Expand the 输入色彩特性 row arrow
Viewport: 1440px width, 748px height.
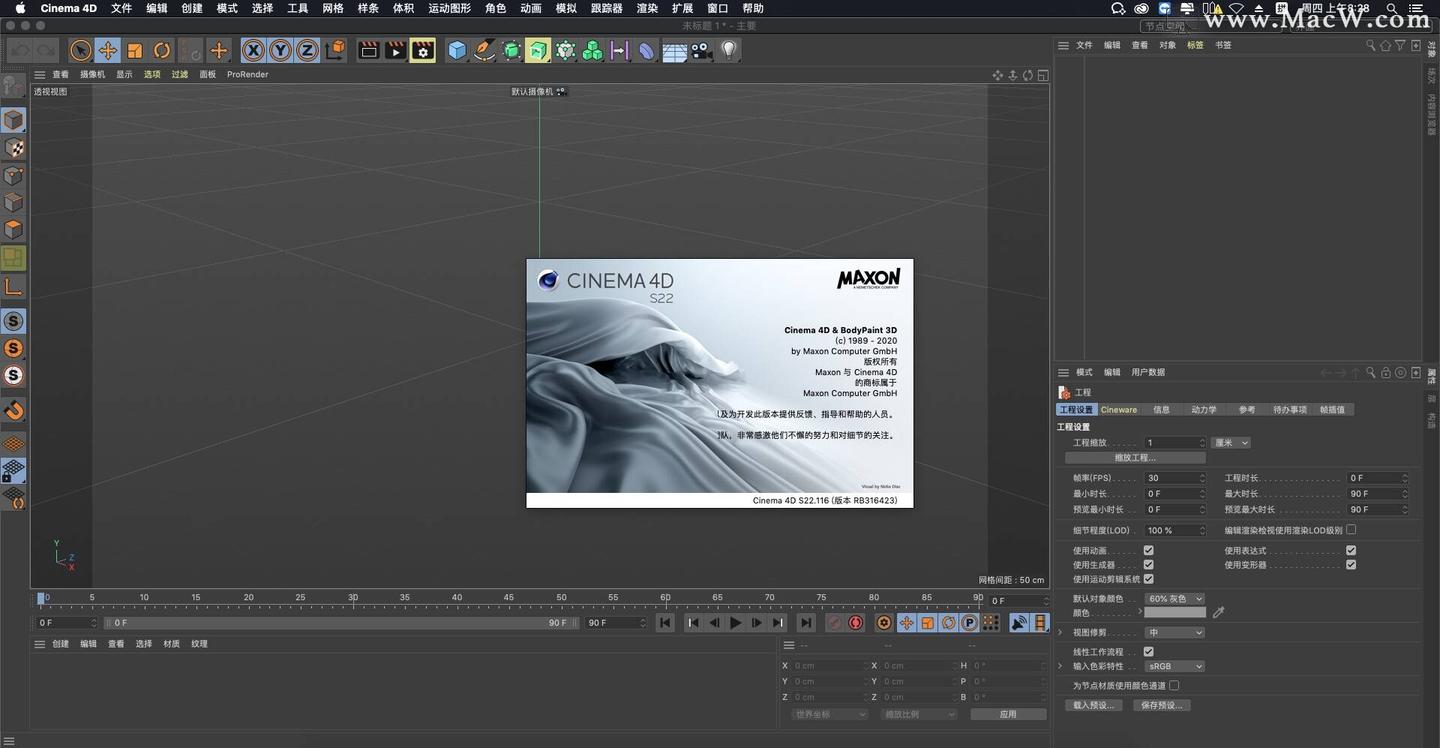1061,666
